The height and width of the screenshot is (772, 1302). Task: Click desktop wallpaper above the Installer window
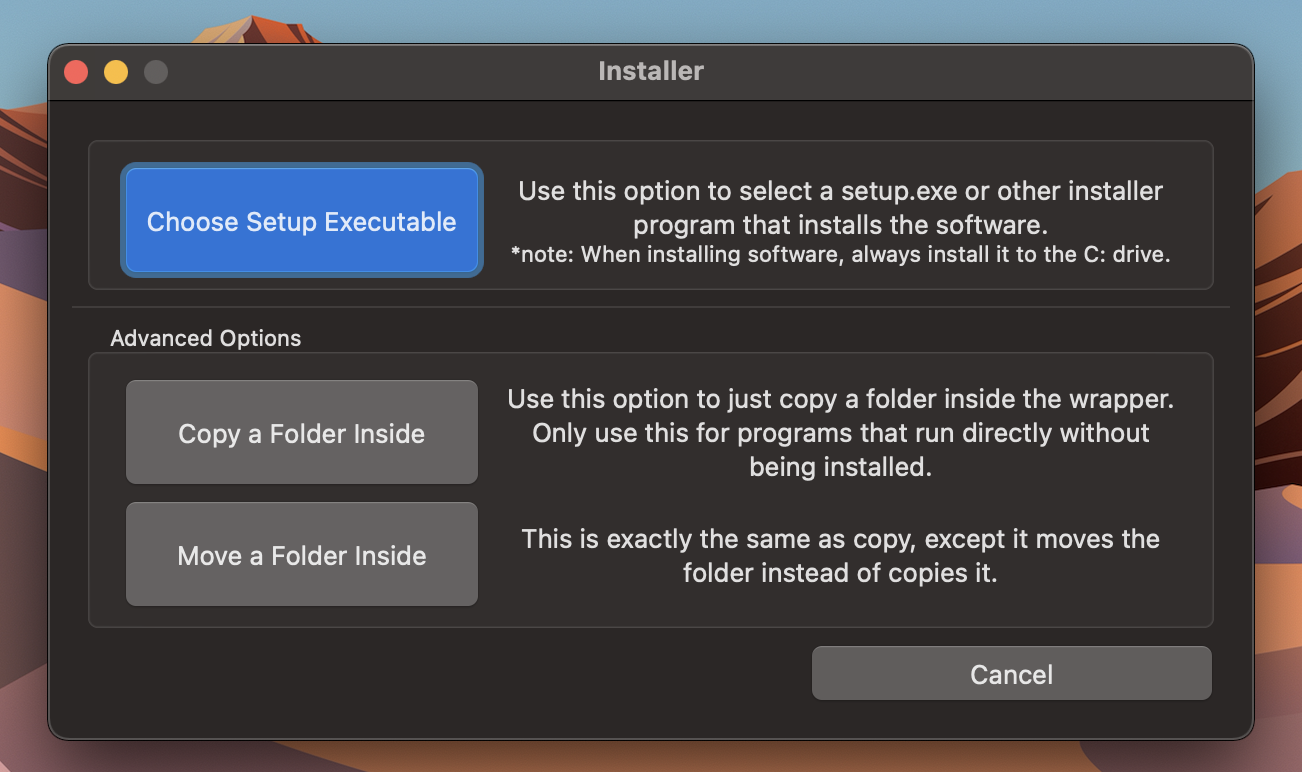point(650,20)
